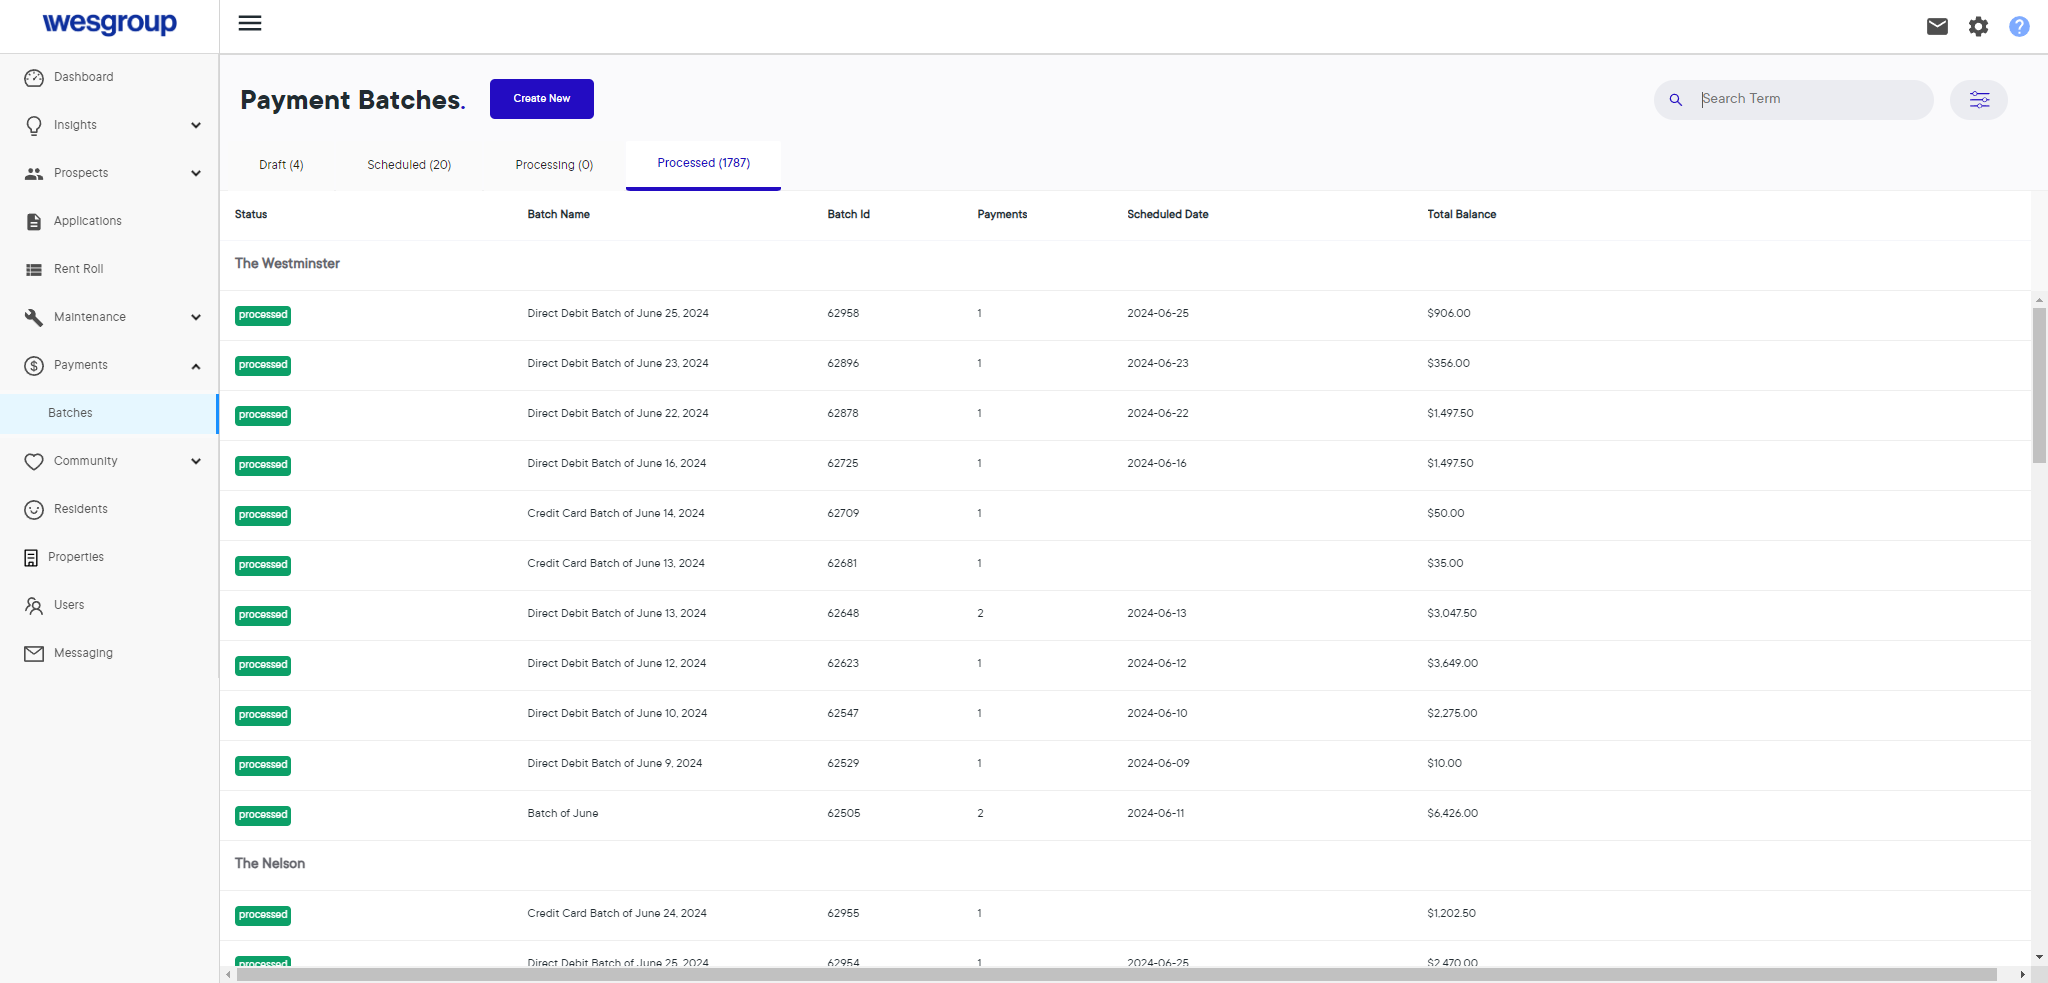Open the mail inbox icon
This screenshot has height=983, width=2048.
coord(1937,26)
